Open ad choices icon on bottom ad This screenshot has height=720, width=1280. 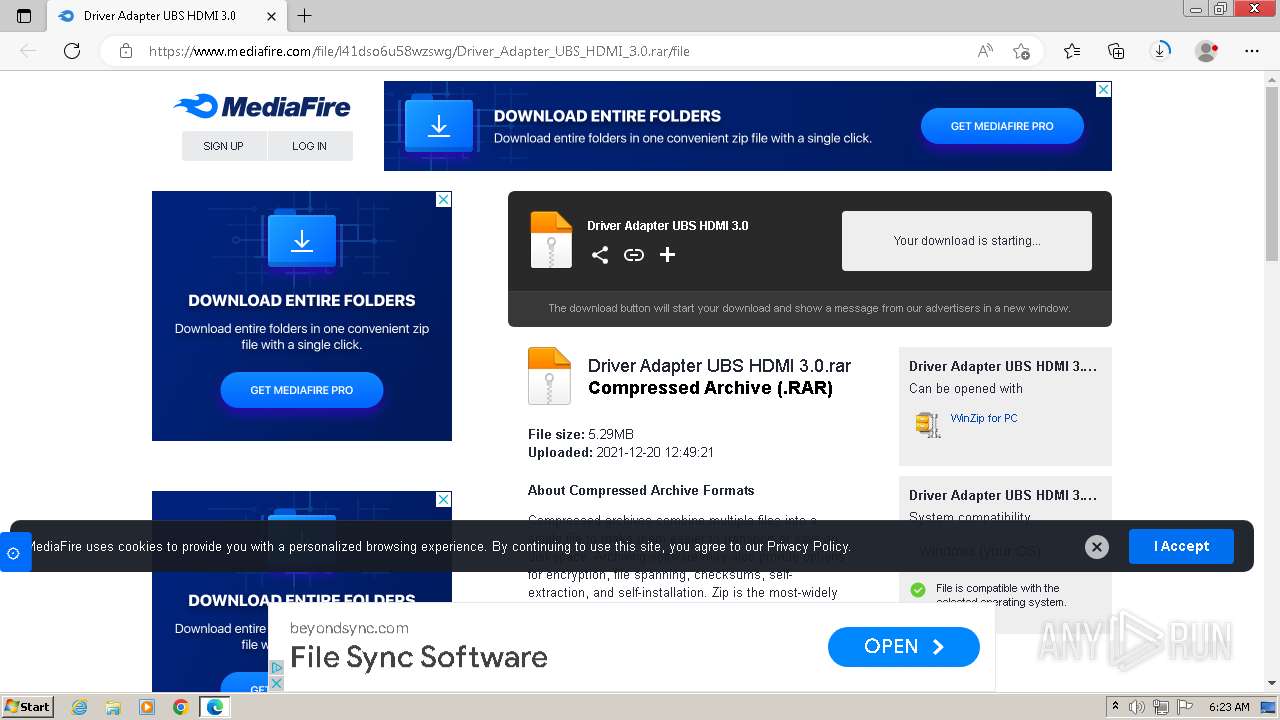277,668
